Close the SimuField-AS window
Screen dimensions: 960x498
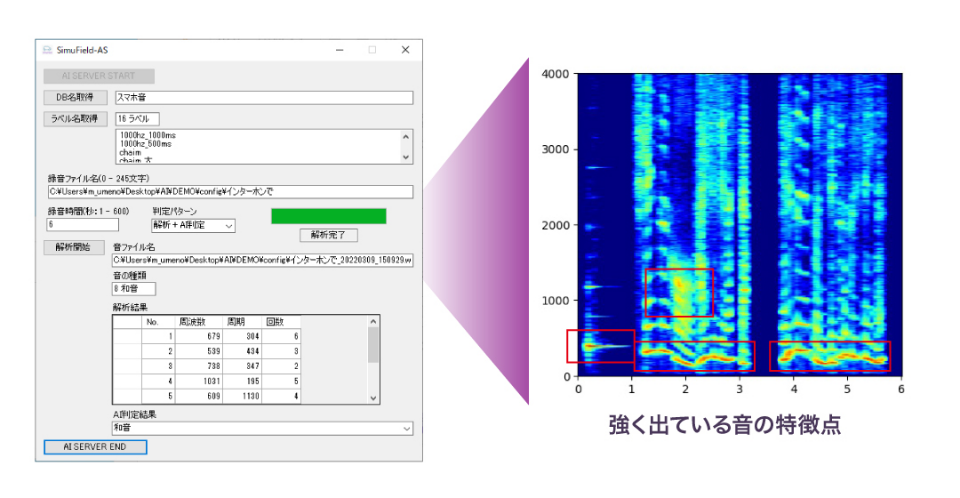point(405,49)
